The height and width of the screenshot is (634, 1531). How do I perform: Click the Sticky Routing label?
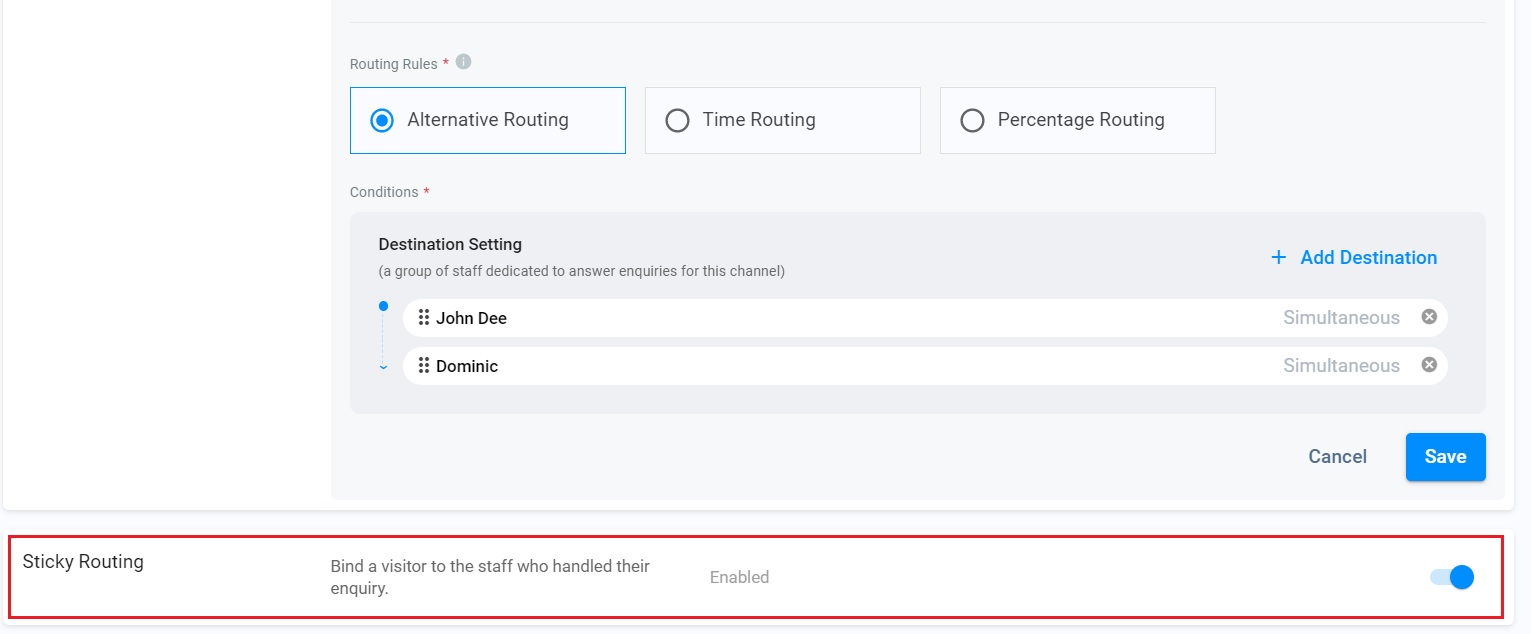point(83,562)
